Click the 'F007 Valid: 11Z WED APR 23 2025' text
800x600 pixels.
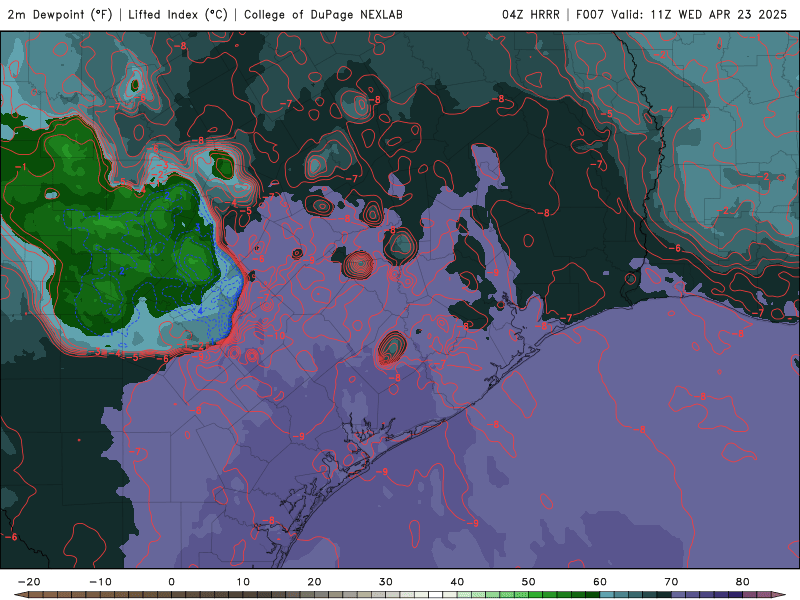point(681,14)
